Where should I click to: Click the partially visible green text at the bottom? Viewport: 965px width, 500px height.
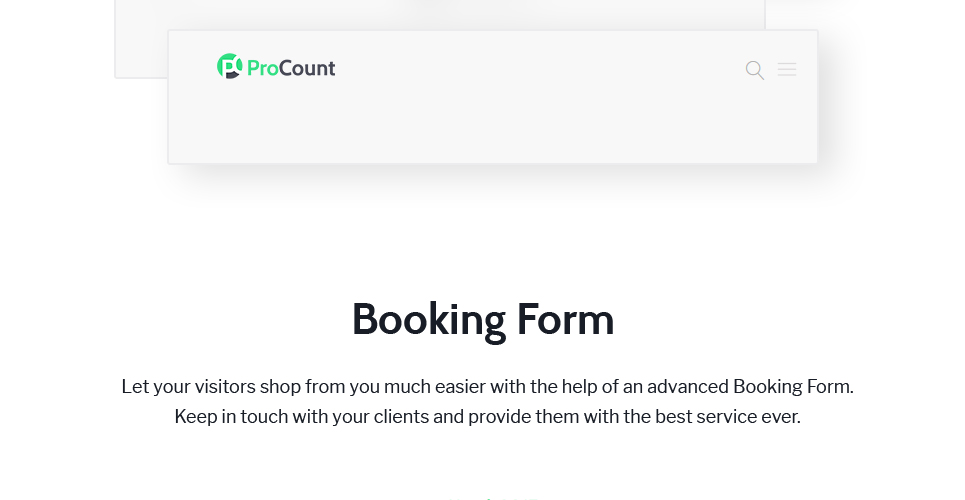tap(492, 498)
